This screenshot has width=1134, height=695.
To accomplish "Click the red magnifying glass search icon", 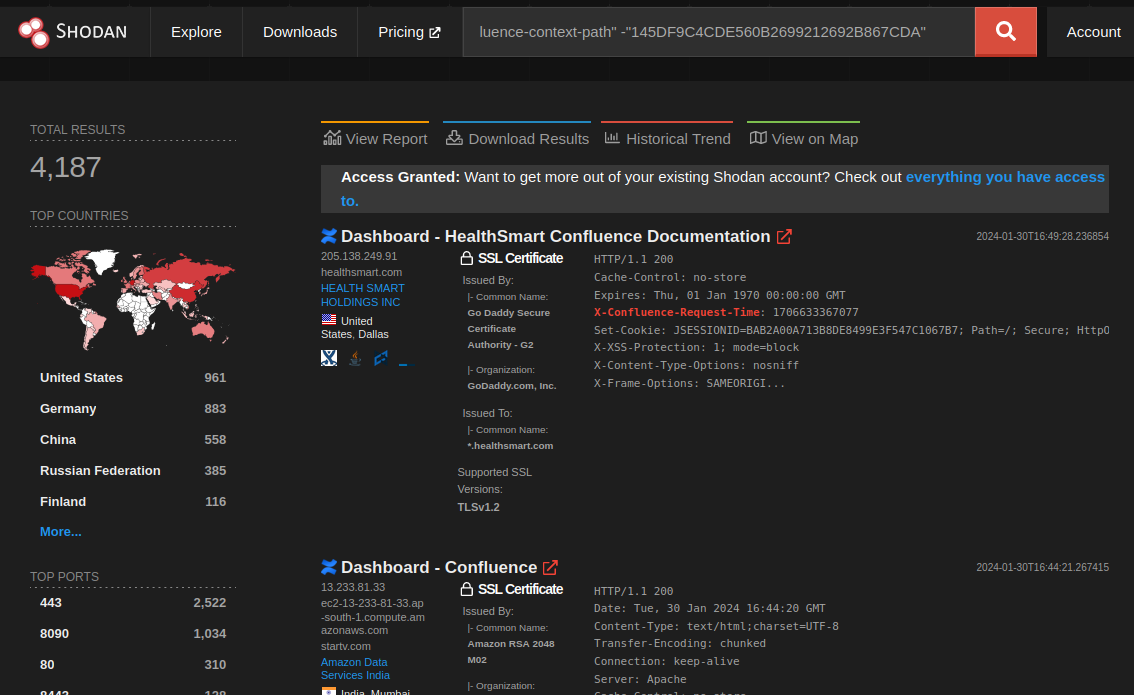I will coord(1005,31).
